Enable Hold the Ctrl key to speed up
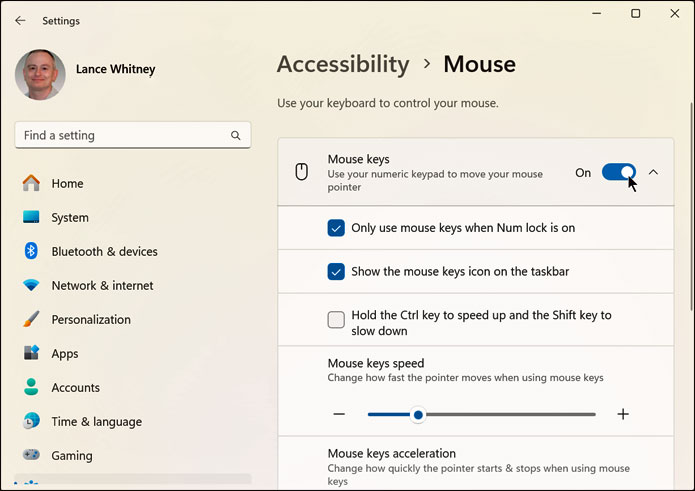This screenshot has height=491, width=695. [336, 320]
